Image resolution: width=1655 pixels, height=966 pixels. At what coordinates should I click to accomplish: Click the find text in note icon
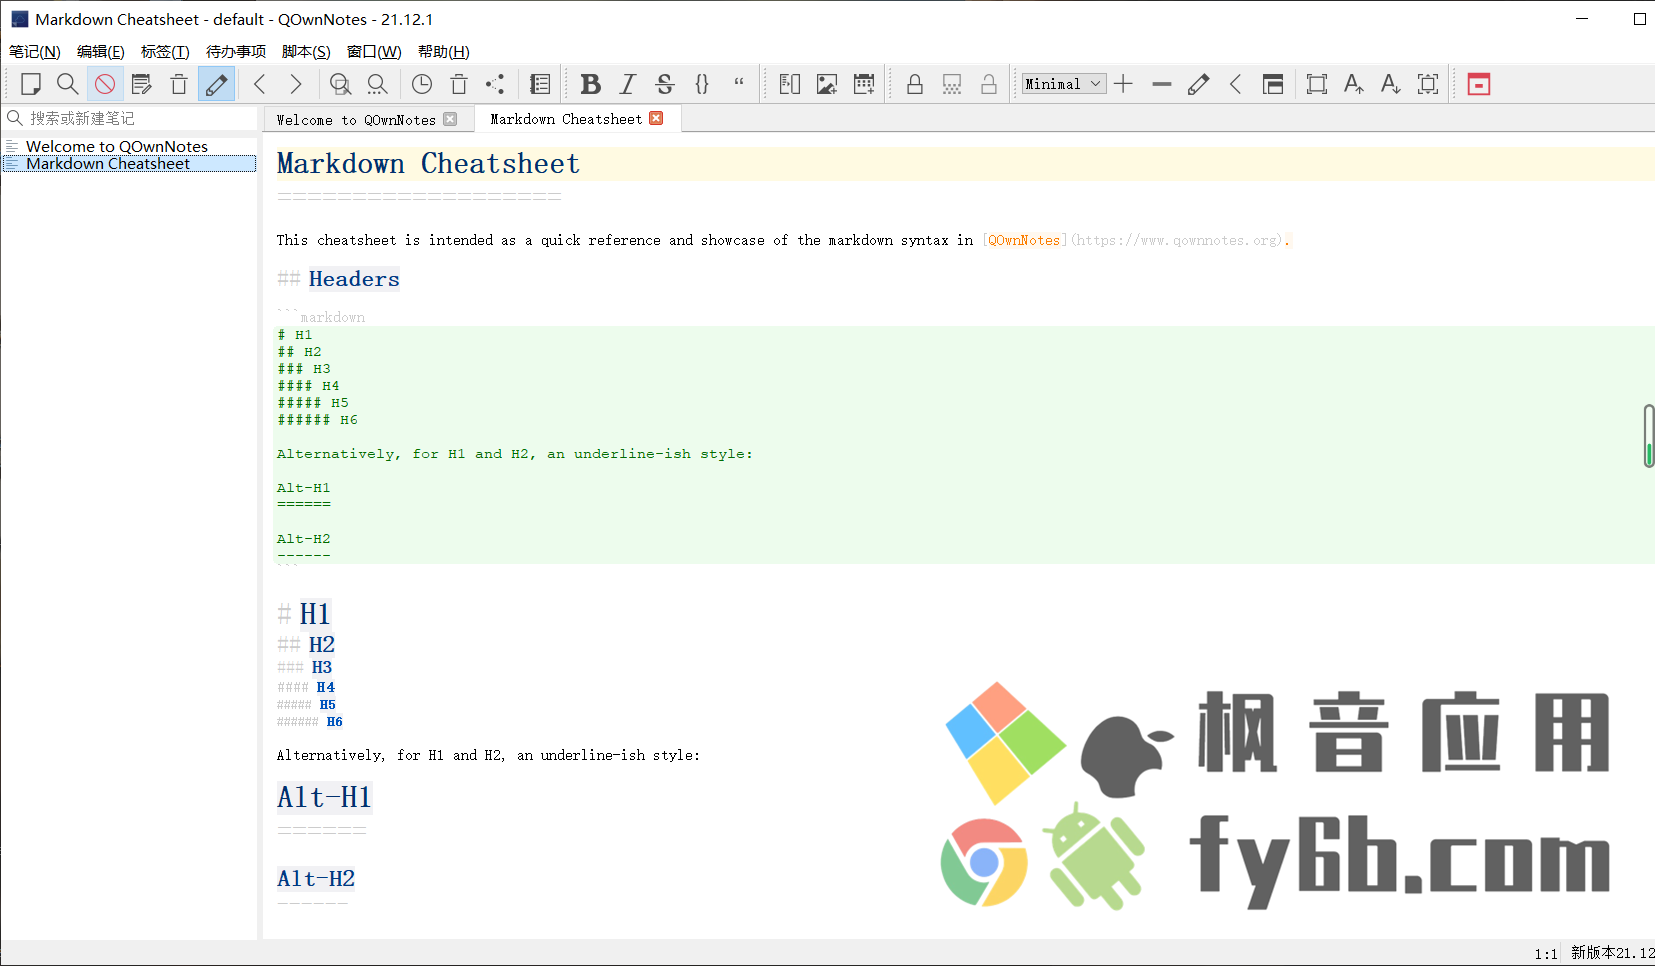point(340,84)
